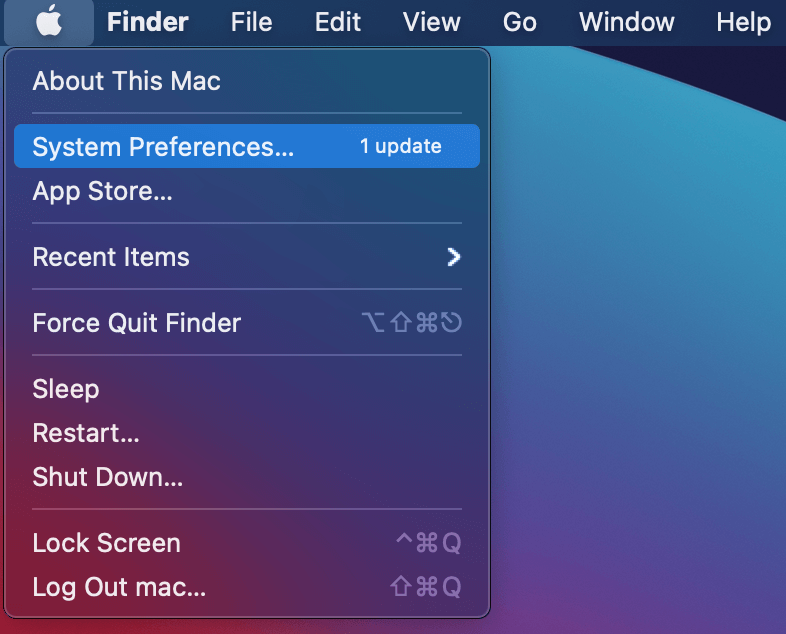Click Lock Screen
Screen dimensions: 786x634
[x=107, y=543]
